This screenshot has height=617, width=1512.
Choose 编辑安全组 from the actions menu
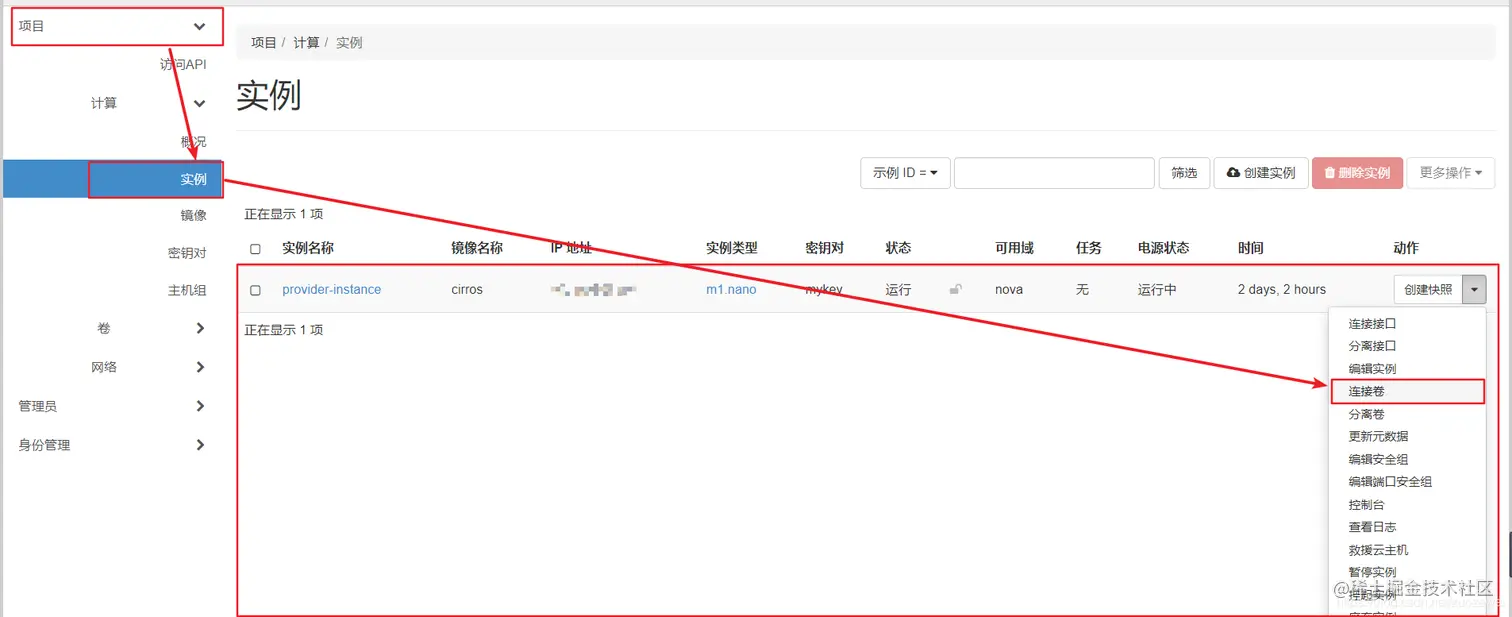point(1378,459)
